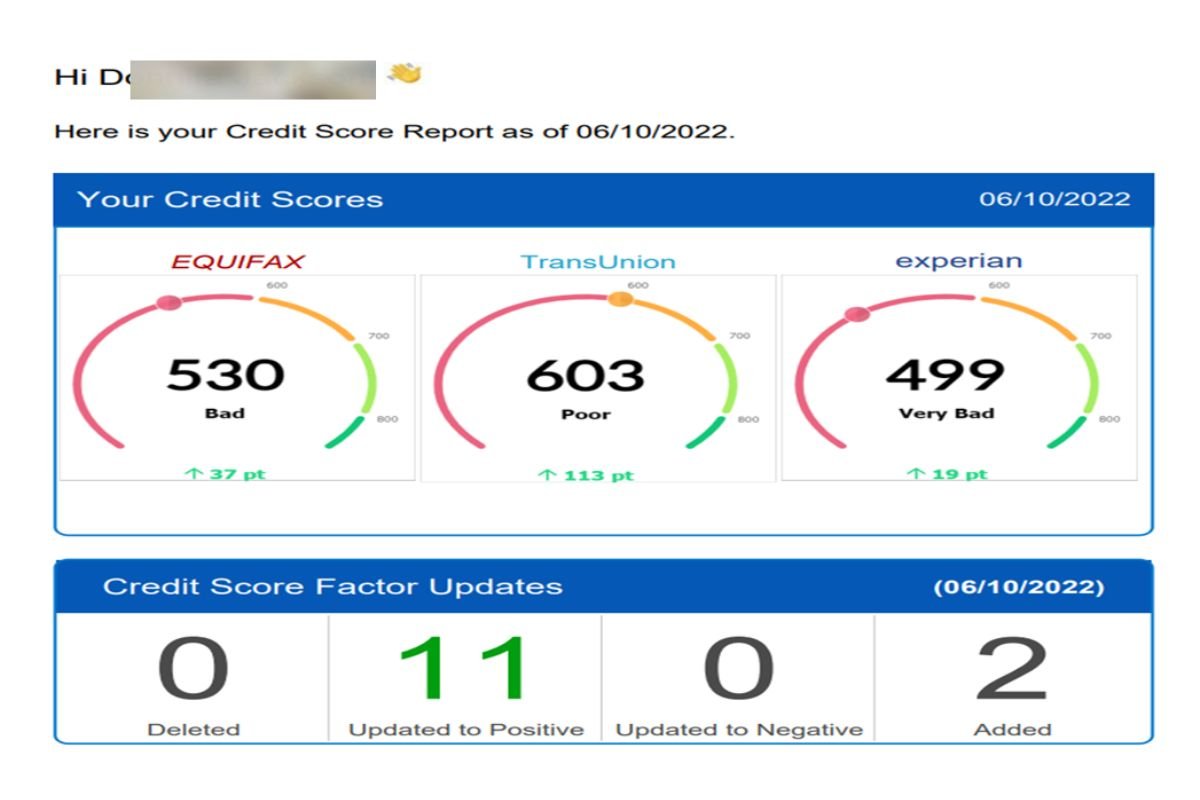Click the Equifax gauge marker dot
The height and width of the screenshot is (800, 1200).
(x=170, y=302)
